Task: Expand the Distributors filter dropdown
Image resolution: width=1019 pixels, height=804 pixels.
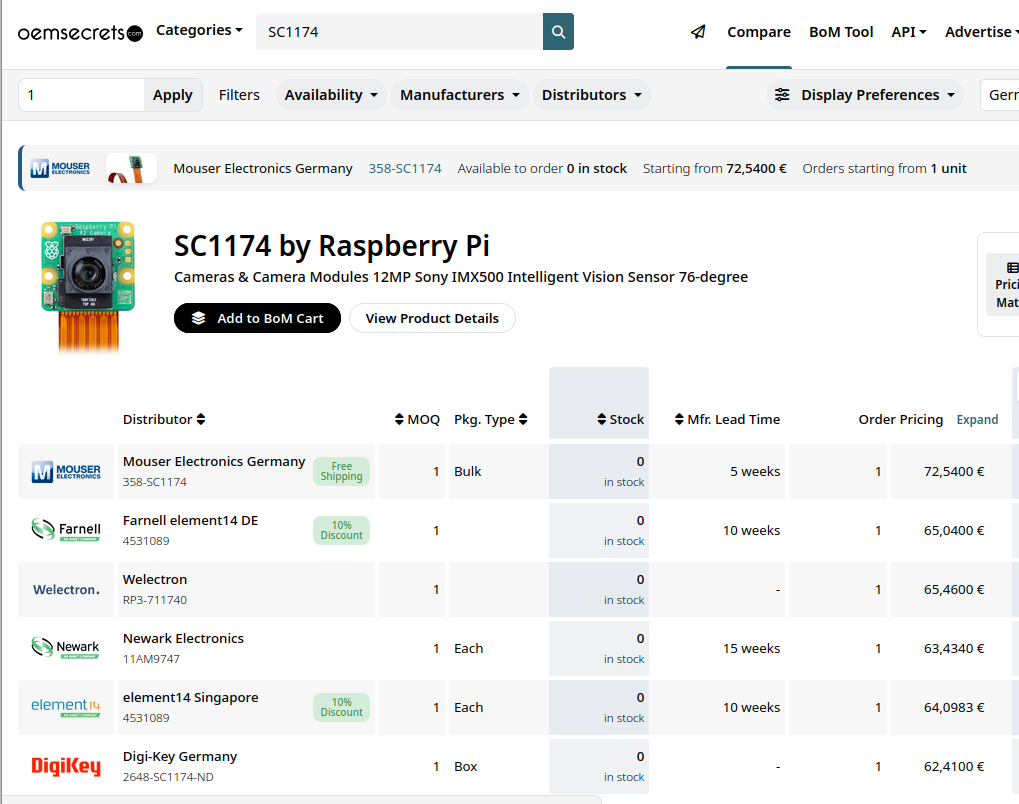Action: (591, 95)
